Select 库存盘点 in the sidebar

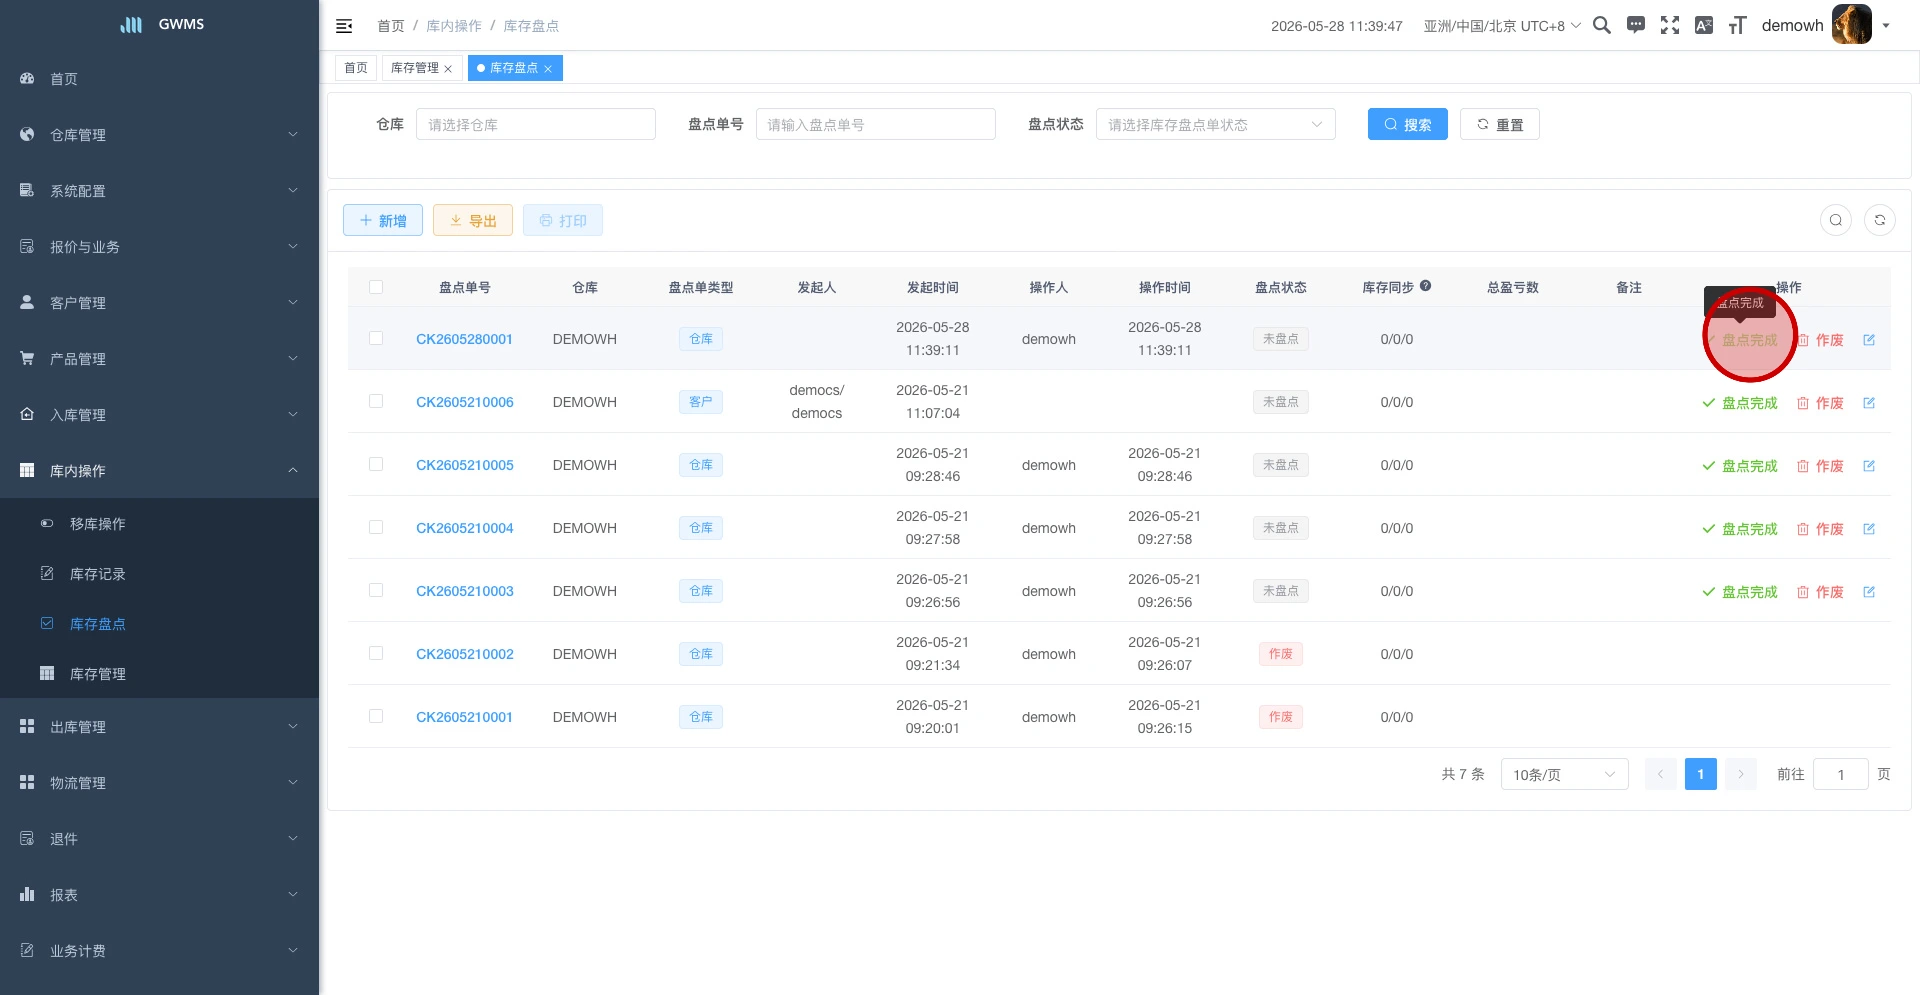click(x=159, y=624)
